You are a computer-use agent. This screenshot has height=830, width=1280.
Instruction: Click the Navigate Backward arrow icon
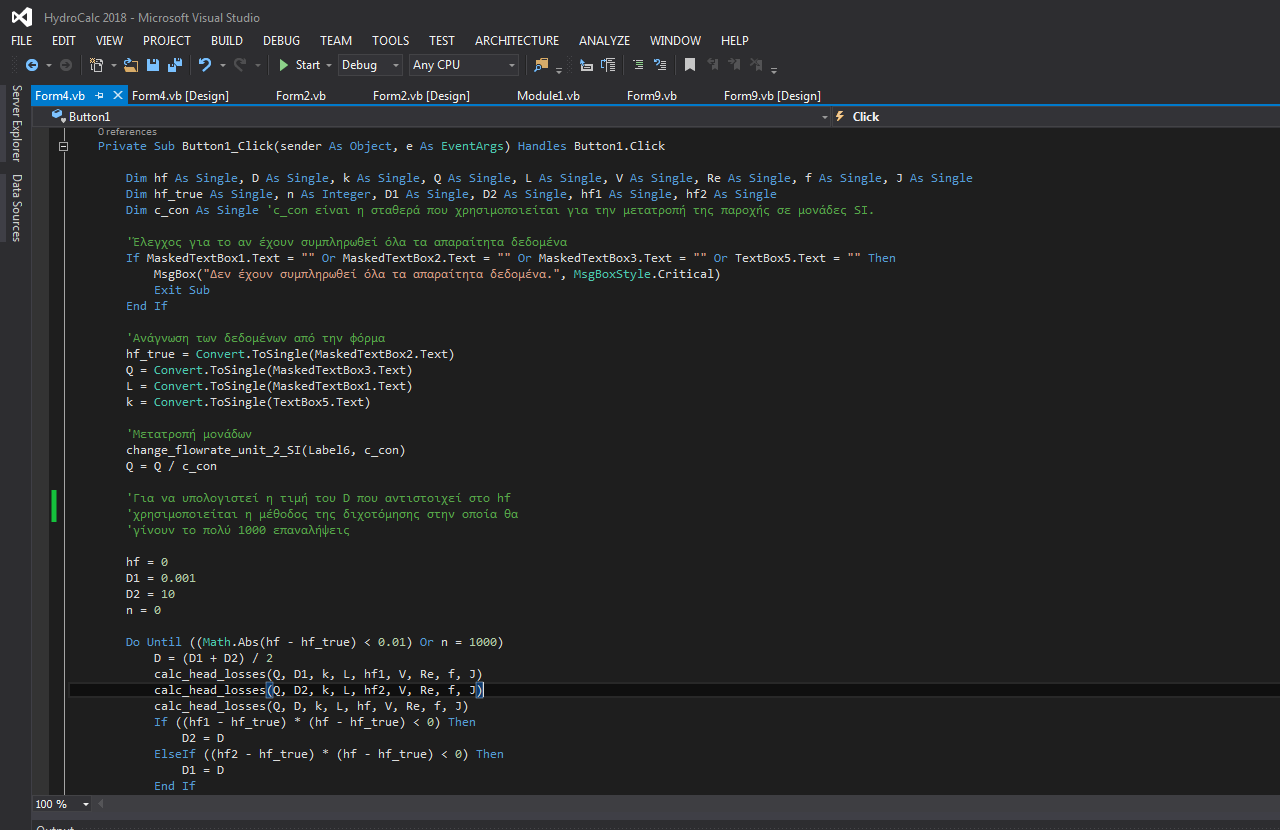(31, 65)
